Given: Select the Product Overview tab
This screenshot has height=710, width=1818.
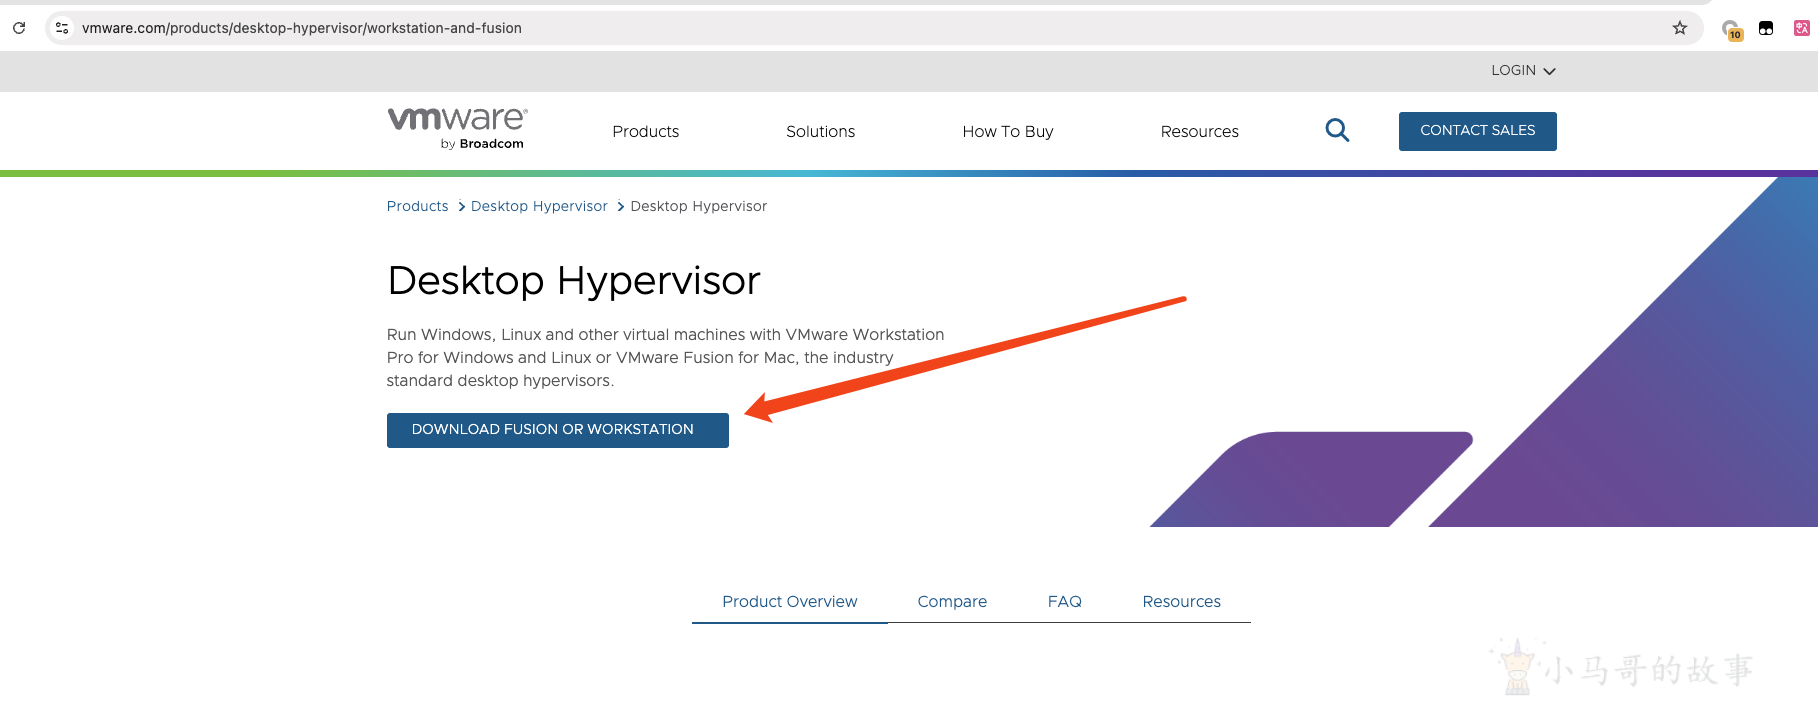Looking at the screenshot, I should coord(789,601).
